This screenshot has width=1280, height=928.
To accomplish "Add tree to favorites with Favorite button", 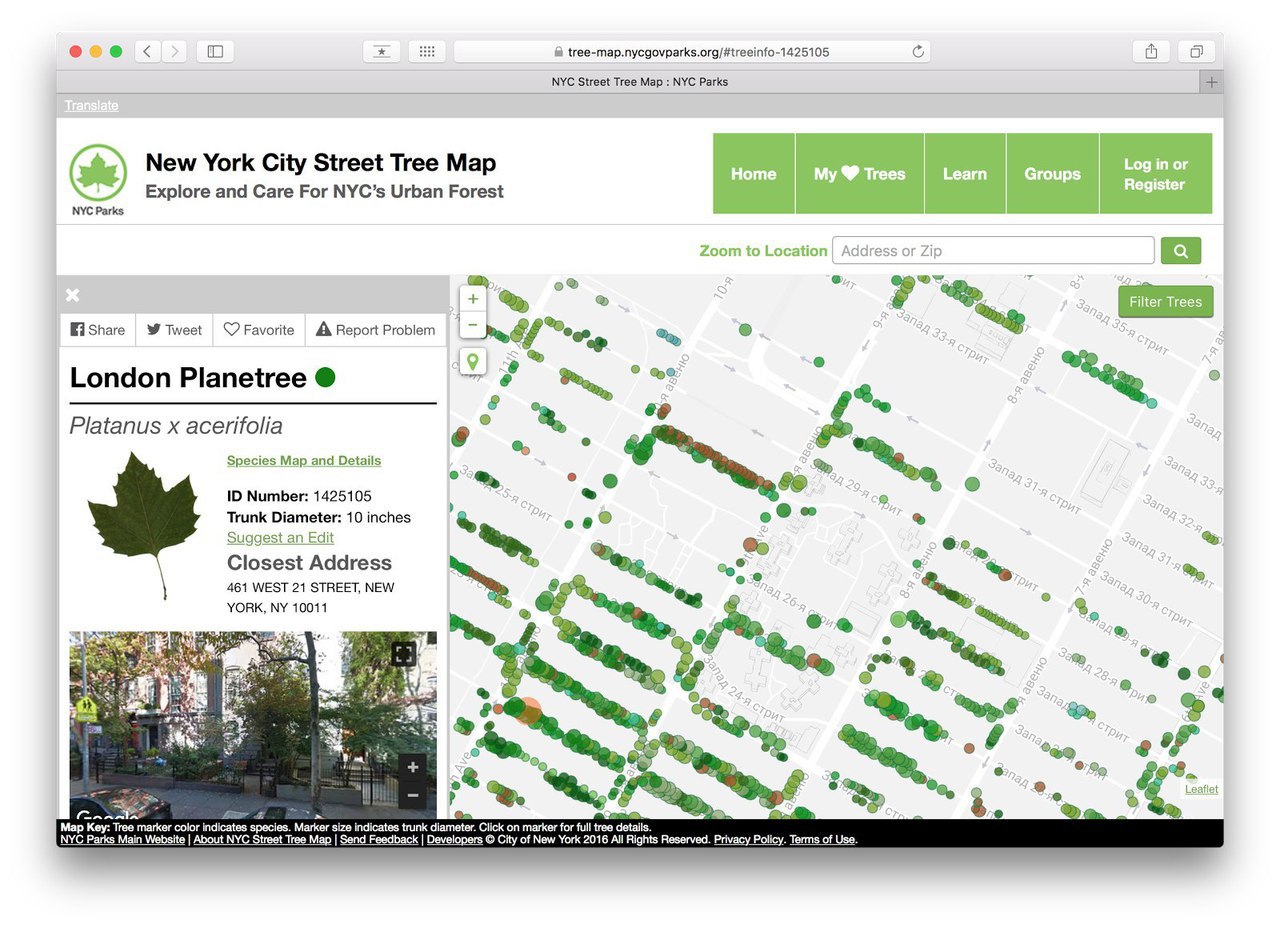I will [x=259, y=330].
